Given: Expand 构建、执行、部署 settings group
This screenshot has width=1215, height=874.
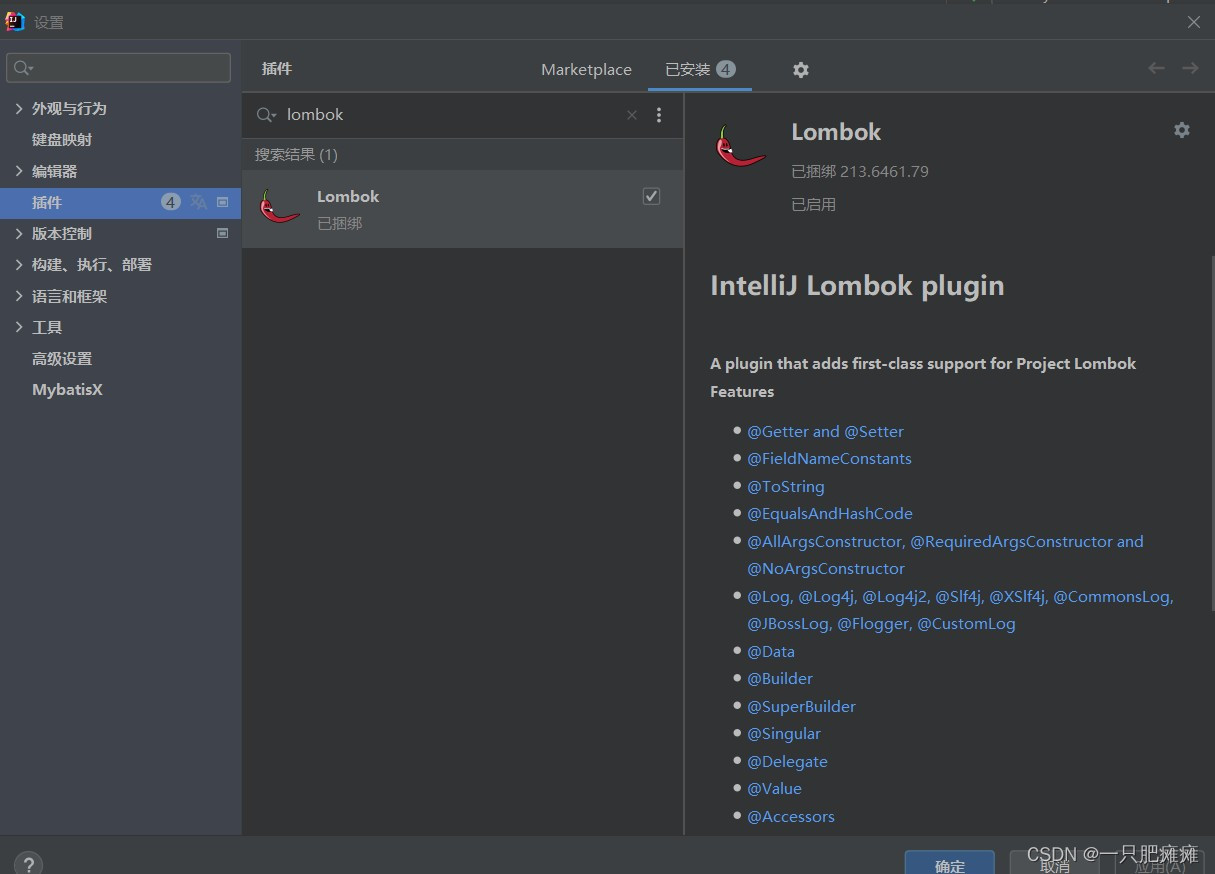Looking at the screenshot, I should coord(19,264).
